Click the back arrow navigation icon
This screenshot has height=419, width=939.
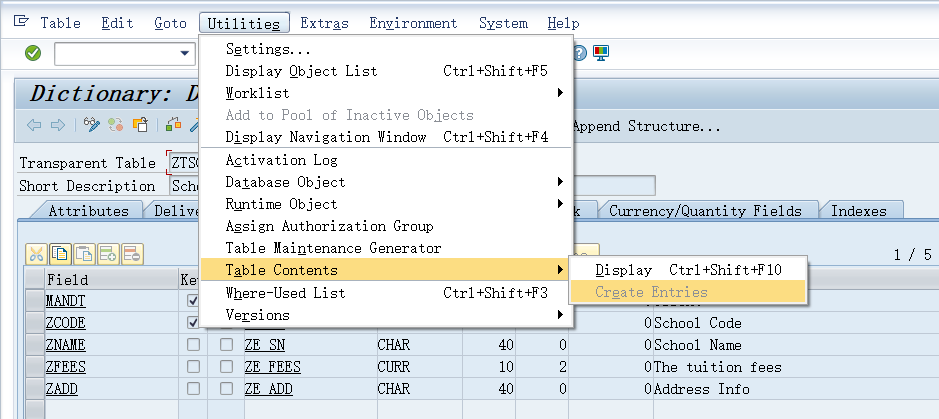[34, 126]
